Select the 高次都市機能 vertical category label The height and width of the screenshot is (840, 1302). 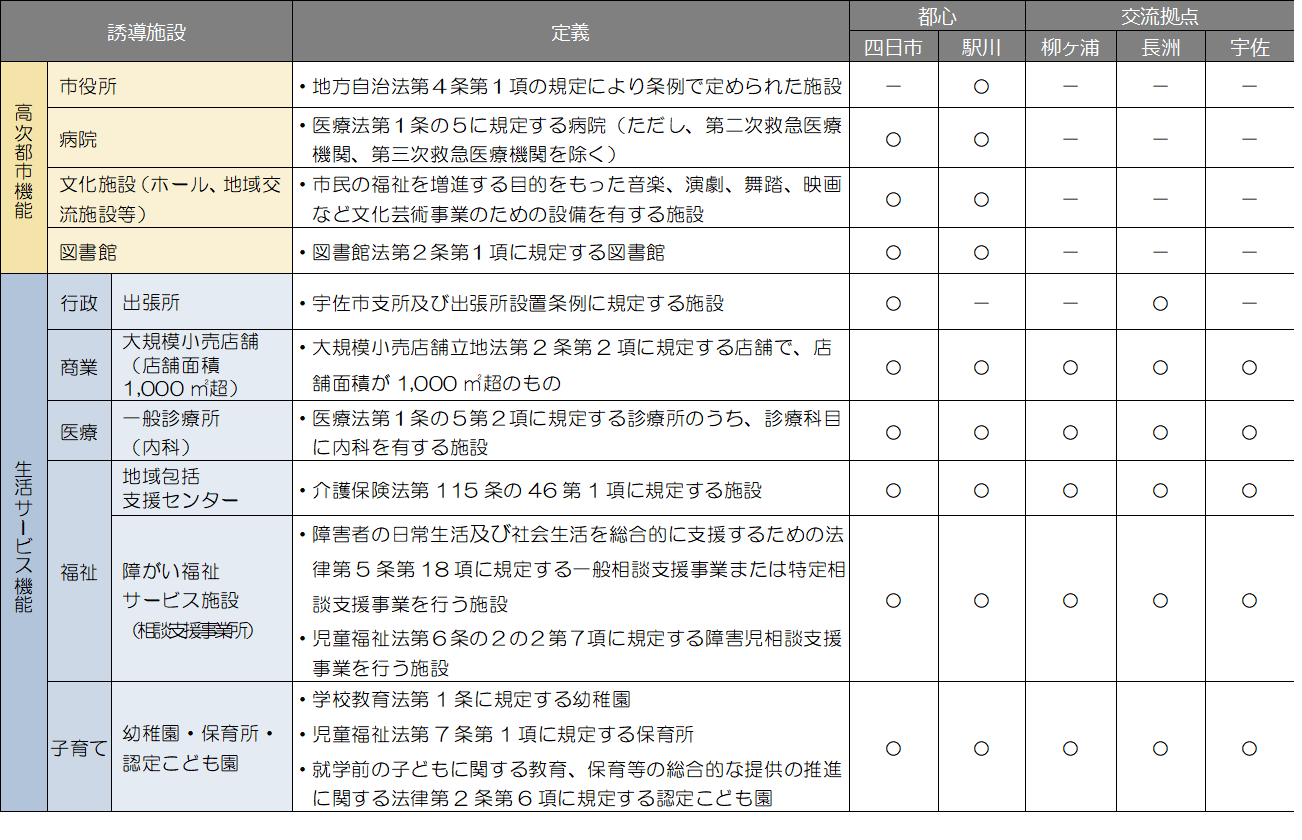pyautogui.click(x=24, y=167)
